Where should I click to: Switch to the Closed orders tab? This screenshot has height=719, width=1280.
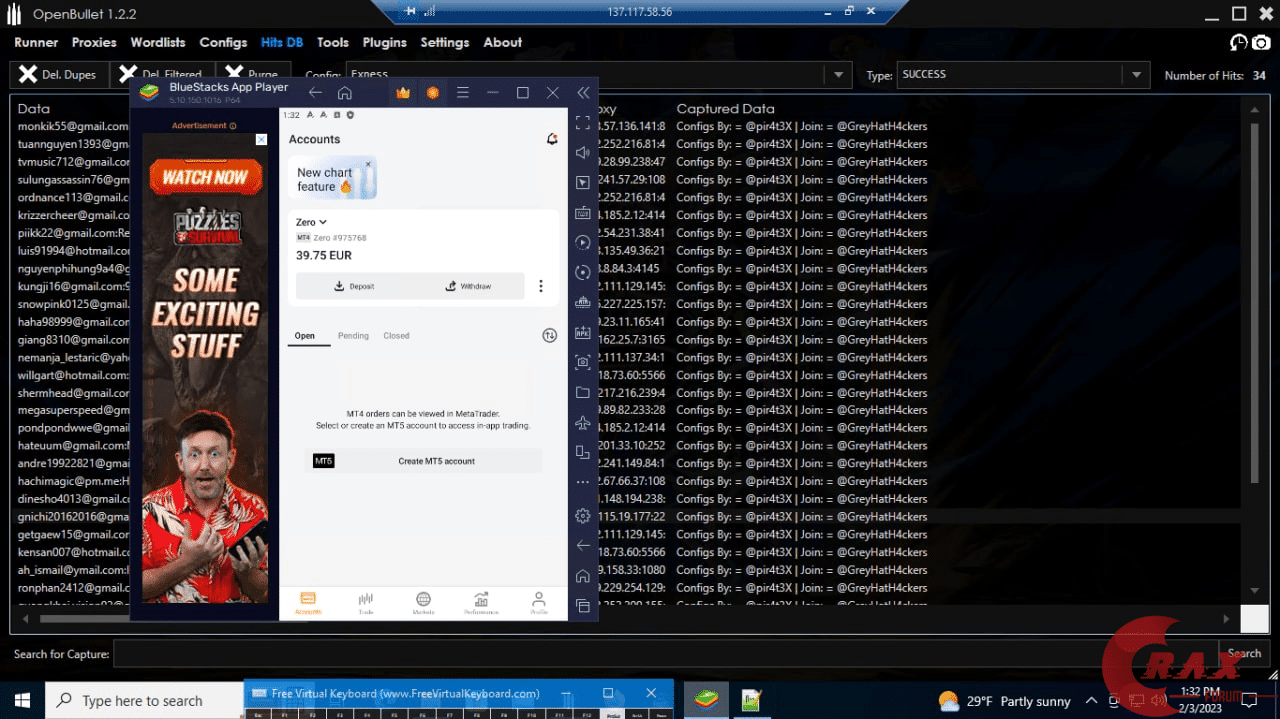(x=396, y=336)
